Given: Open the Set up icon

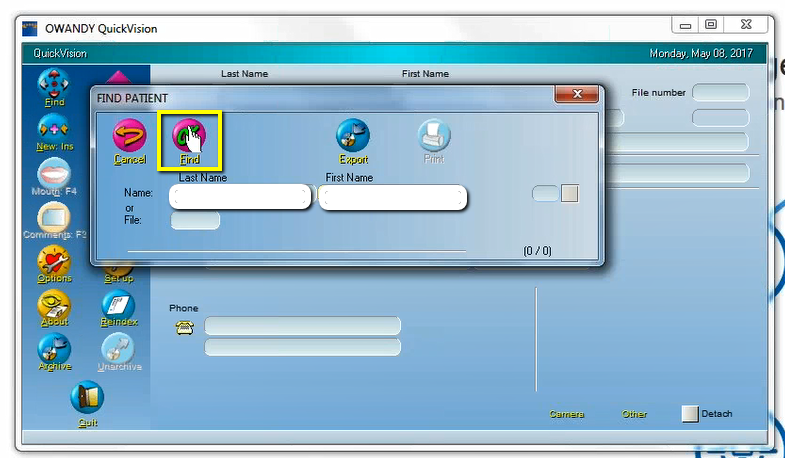Looking at the screenshot, I should click(119, 273).
